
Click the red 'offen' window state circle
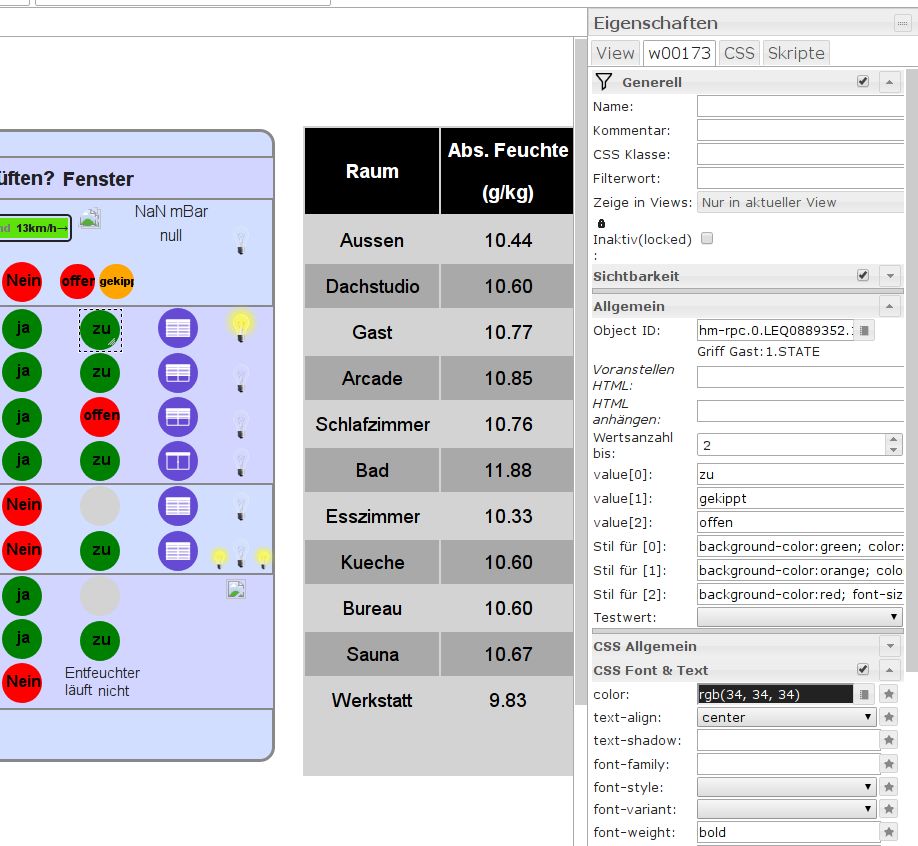pyautogui.click(x=100, y=415)
